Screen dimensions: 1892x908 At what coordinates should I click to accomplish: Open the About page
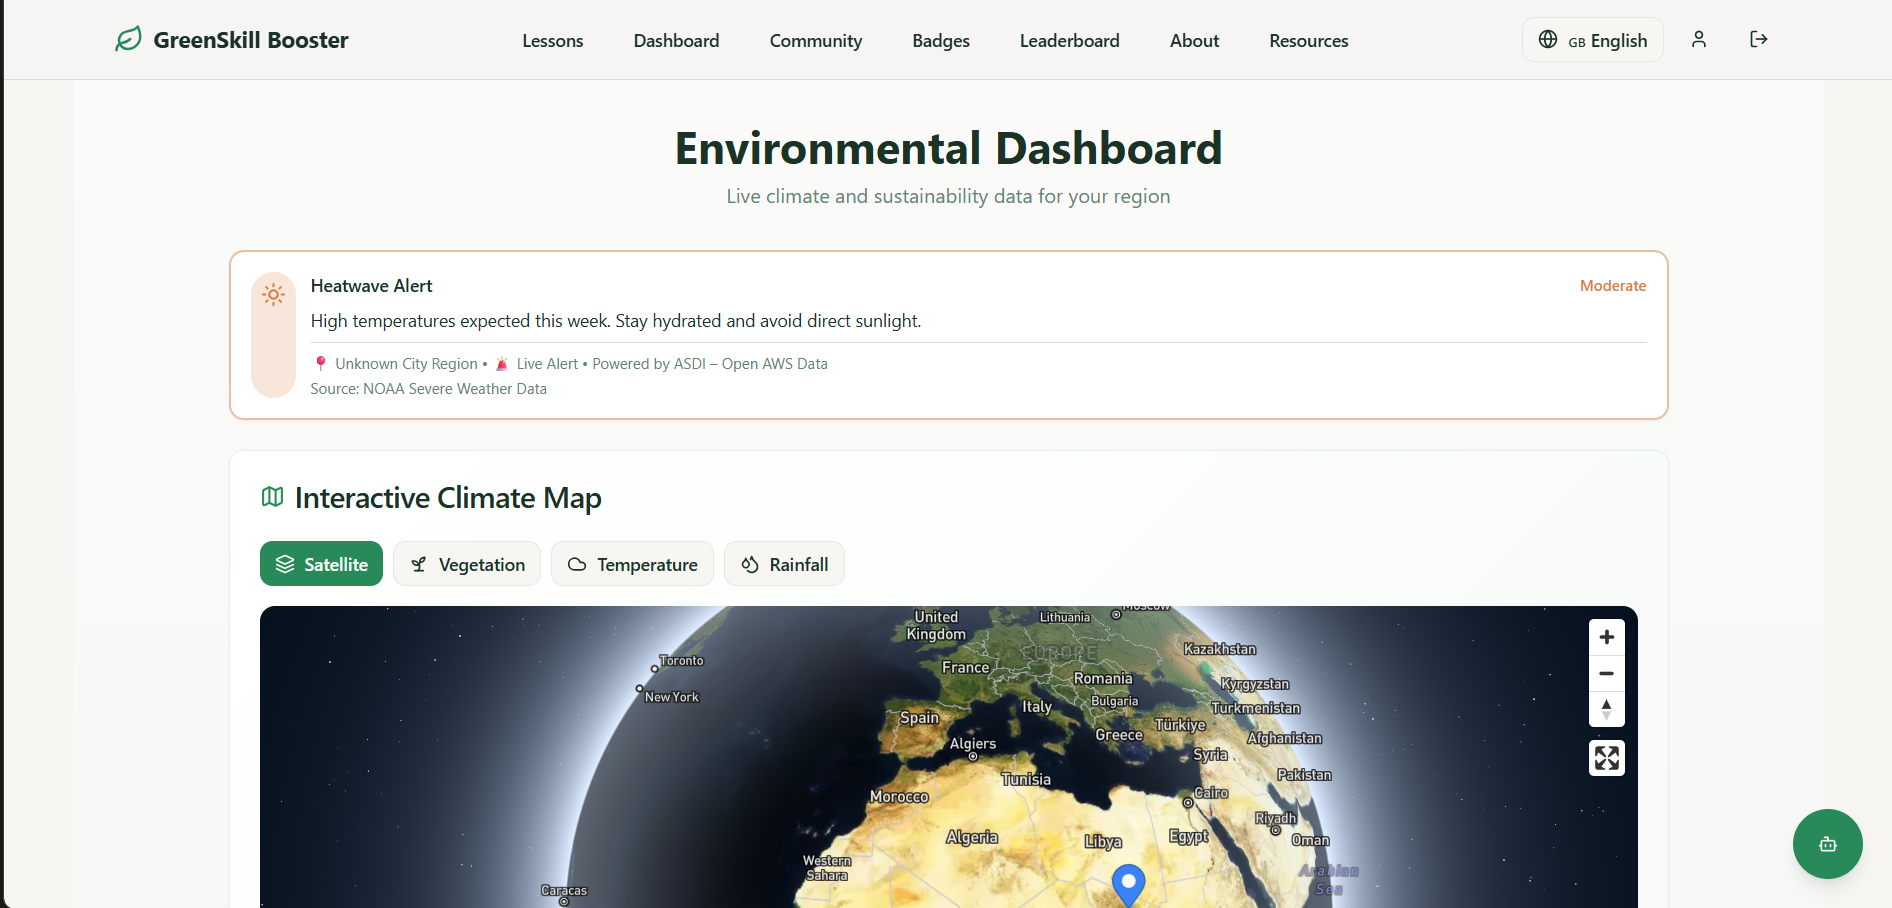(1195, 41)
